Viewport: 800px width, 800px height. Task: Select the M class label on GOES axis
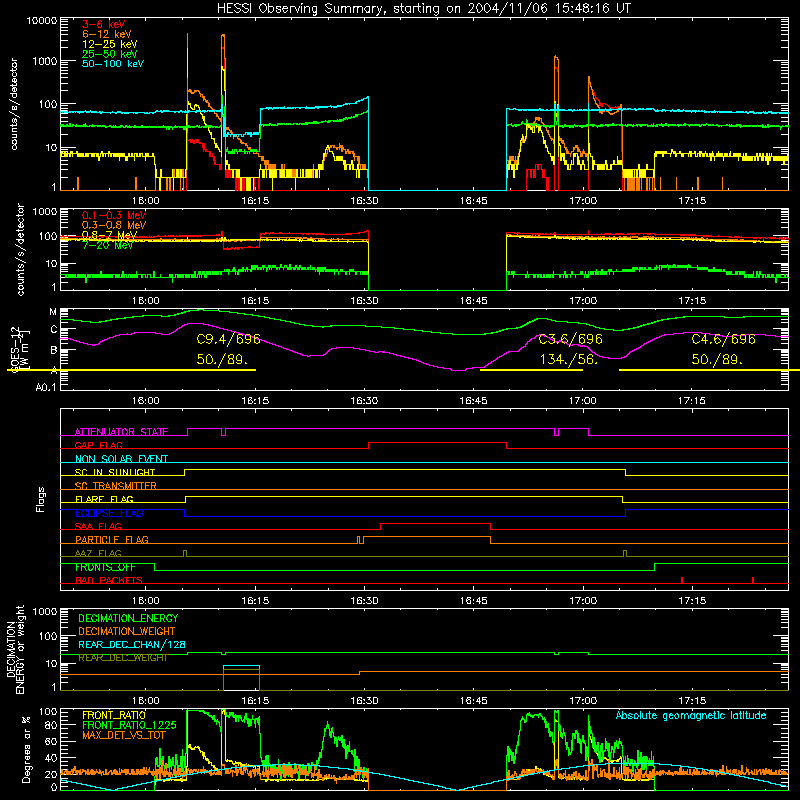[53, 312]
